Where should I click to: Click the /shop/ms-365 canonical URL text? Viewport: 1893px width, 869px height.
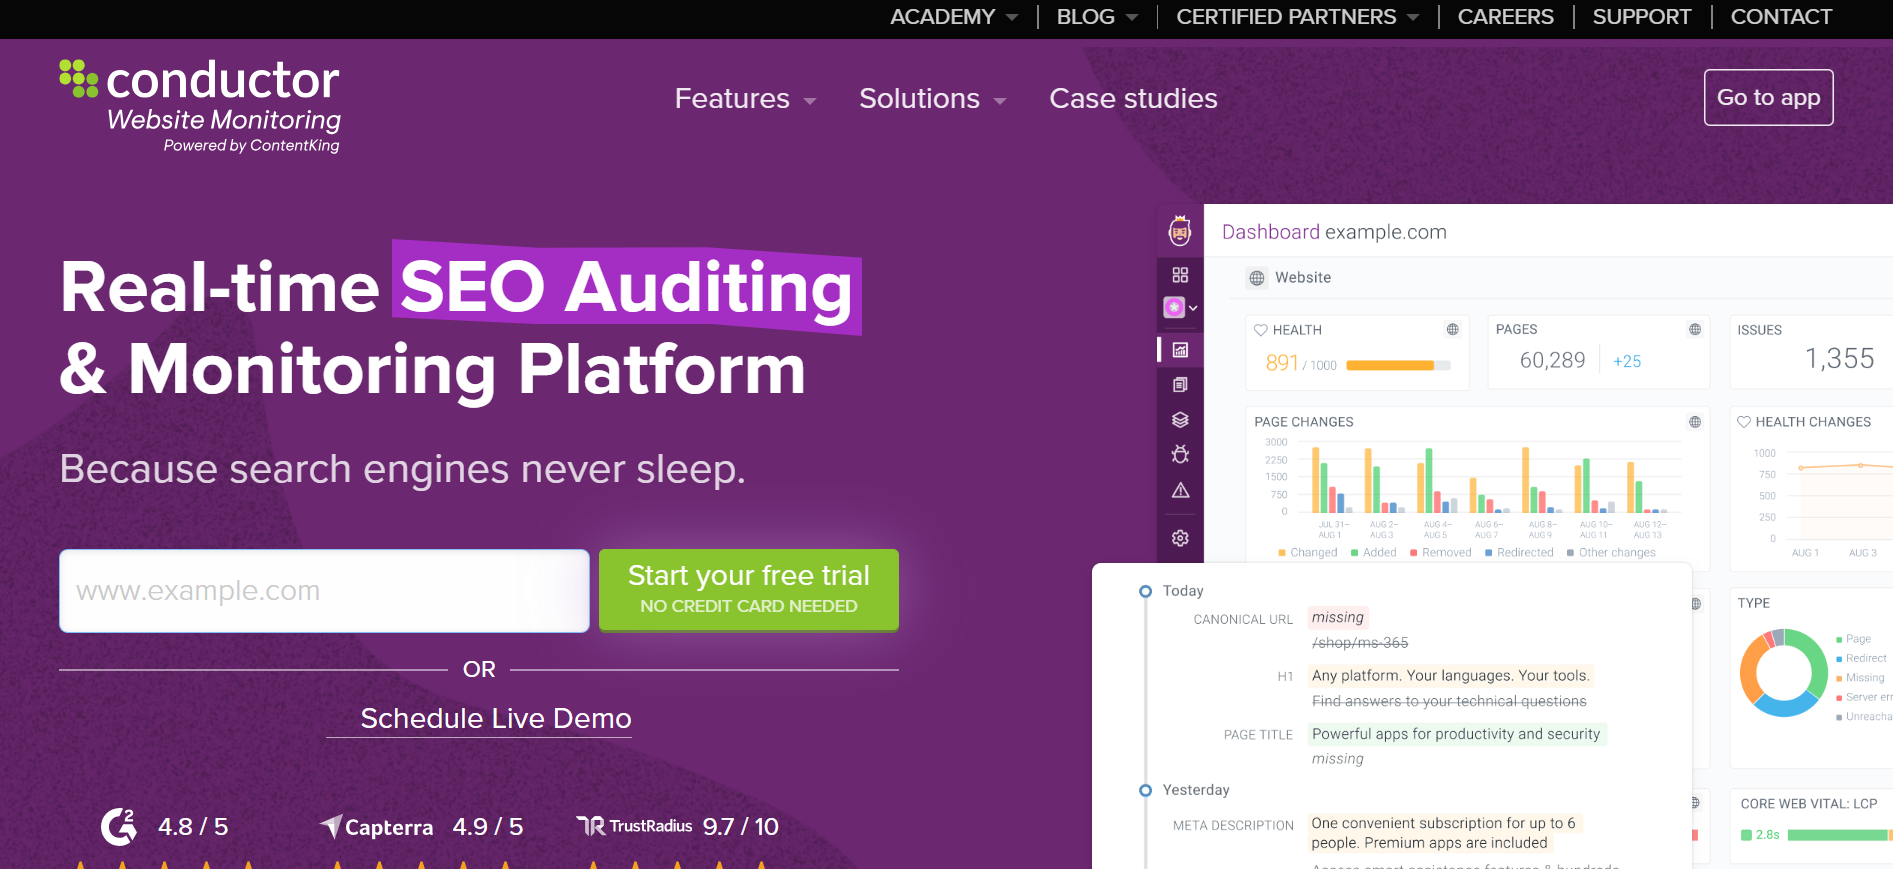(x=1359, y=643)
